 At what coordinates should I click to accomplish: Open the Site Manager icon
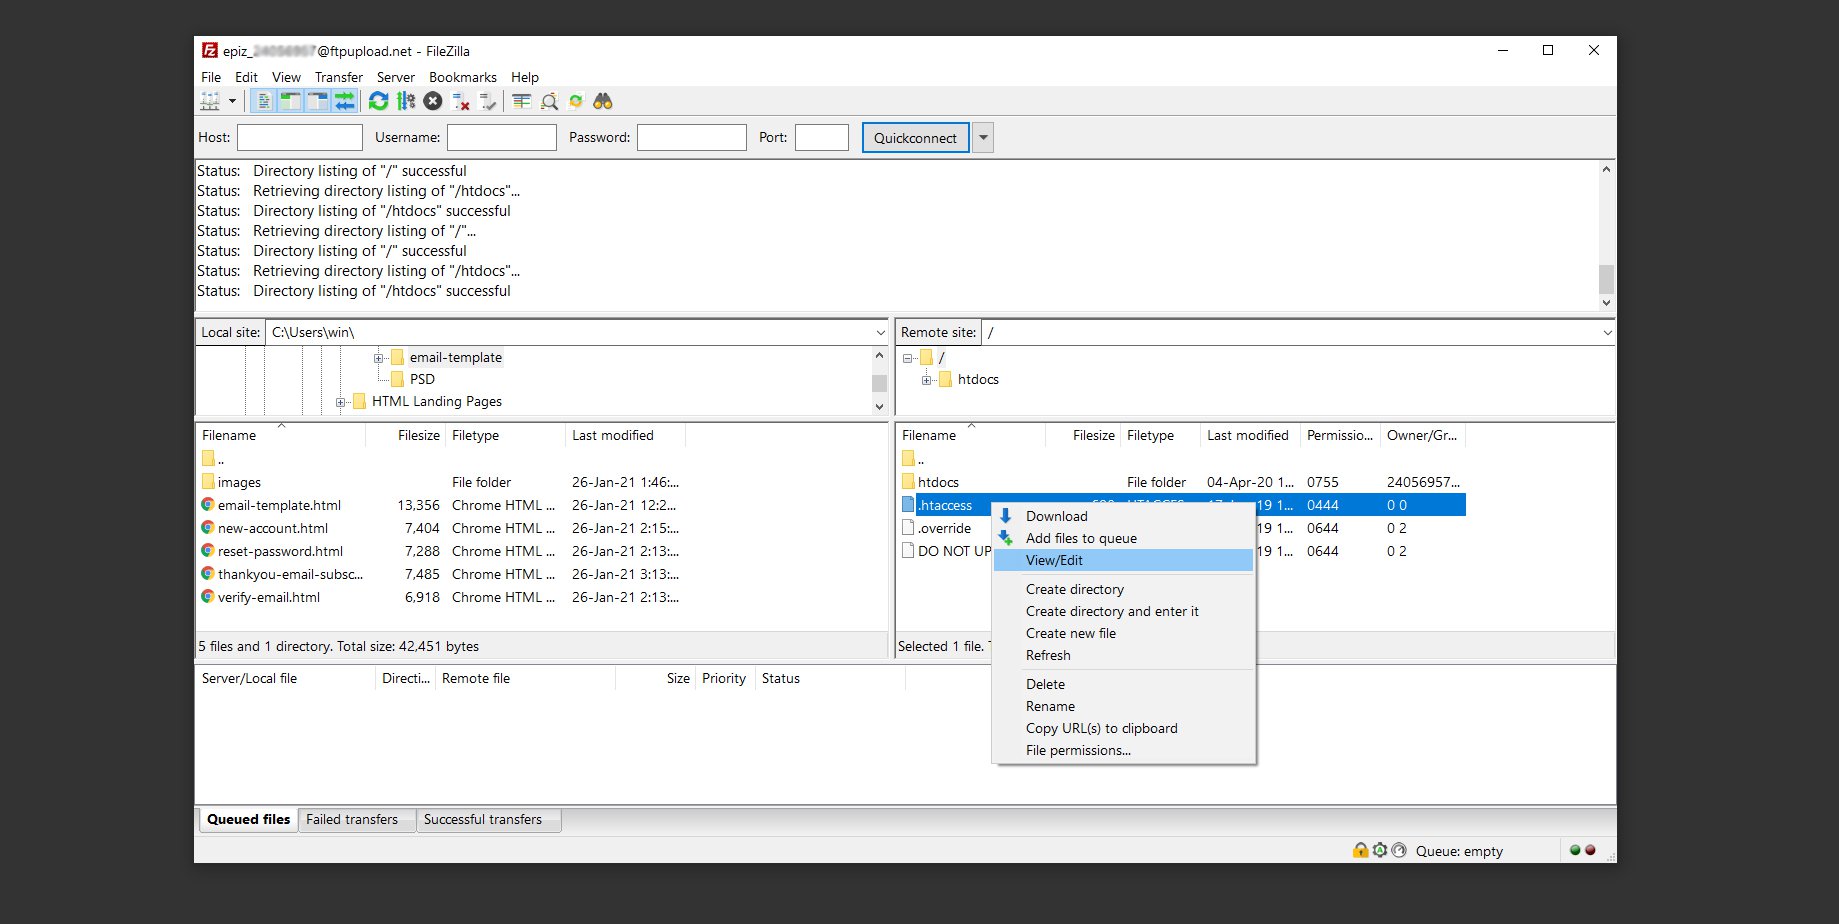(x=210, y=101)
